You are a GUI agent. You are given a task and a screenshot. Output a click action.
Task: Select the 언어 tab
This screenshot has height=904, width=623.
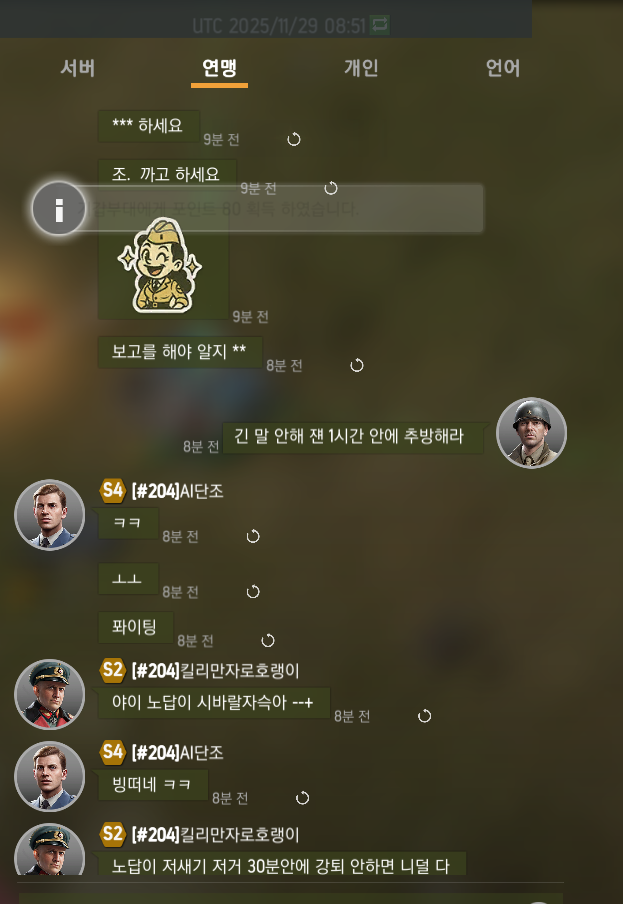point(503,68)
